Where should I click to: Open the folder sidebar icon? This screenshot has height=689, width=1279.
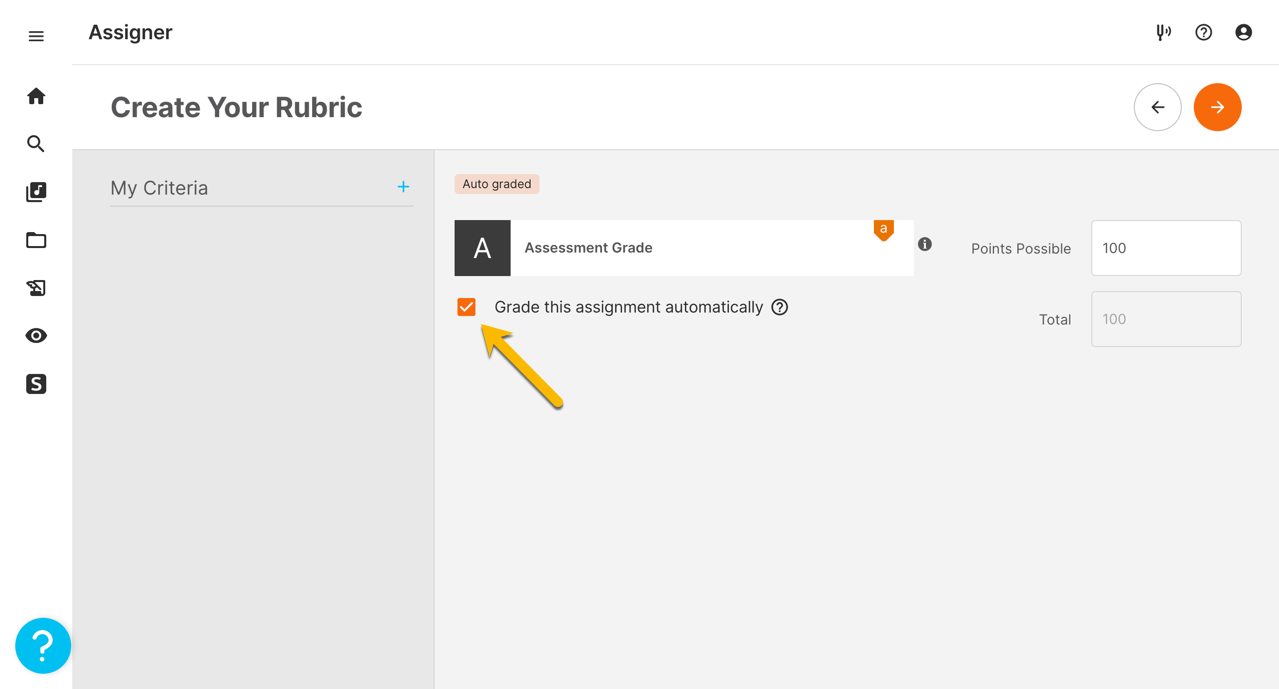click(36, 240)
